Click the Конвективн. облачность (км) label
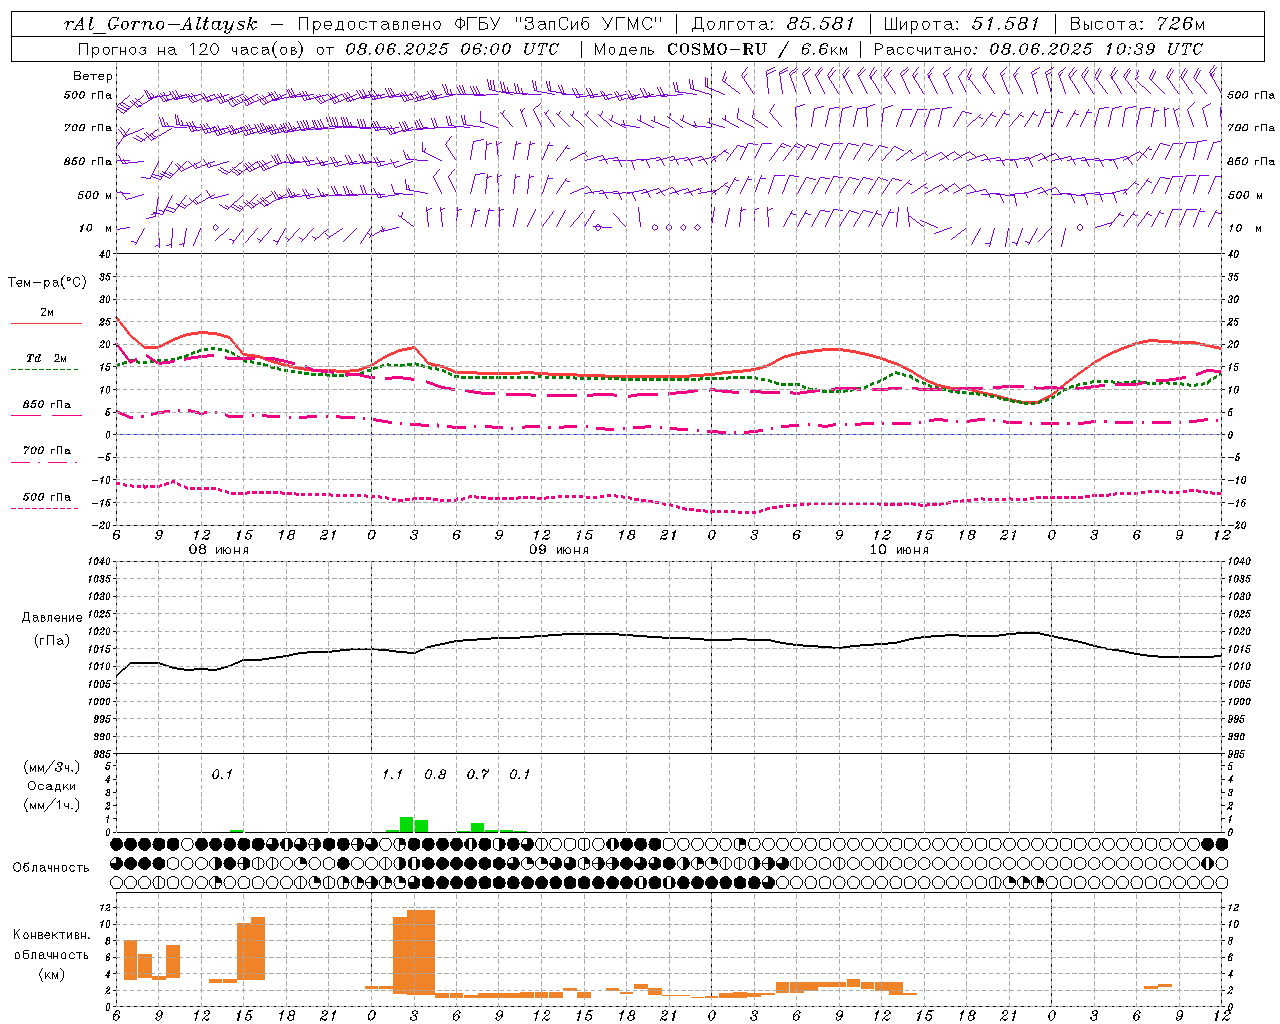This screenshot has height=1024, width=1280. (51, 954)
